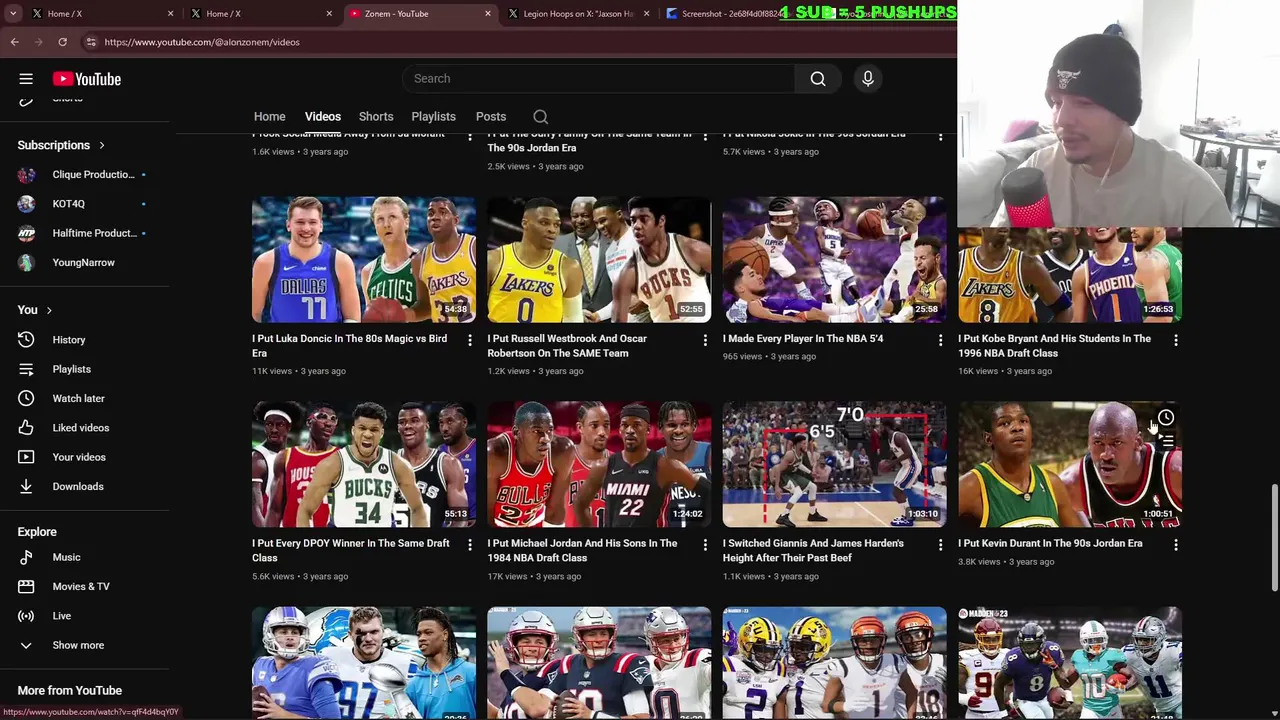The width and height of the screenshot is (1280, 720).
Task: Click the search magnifier button
Action: 818,79
